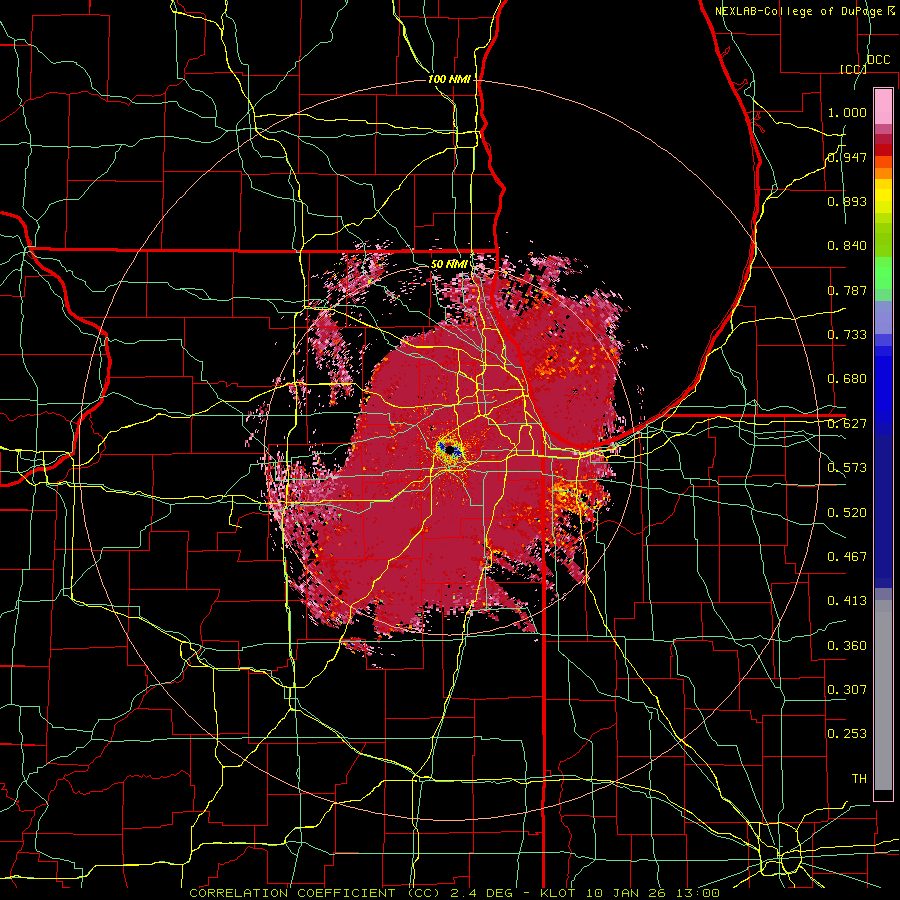The image size is (900, 900).
Task: Click the "100 NMI" range ring label
Action: (x=449, y=79)
